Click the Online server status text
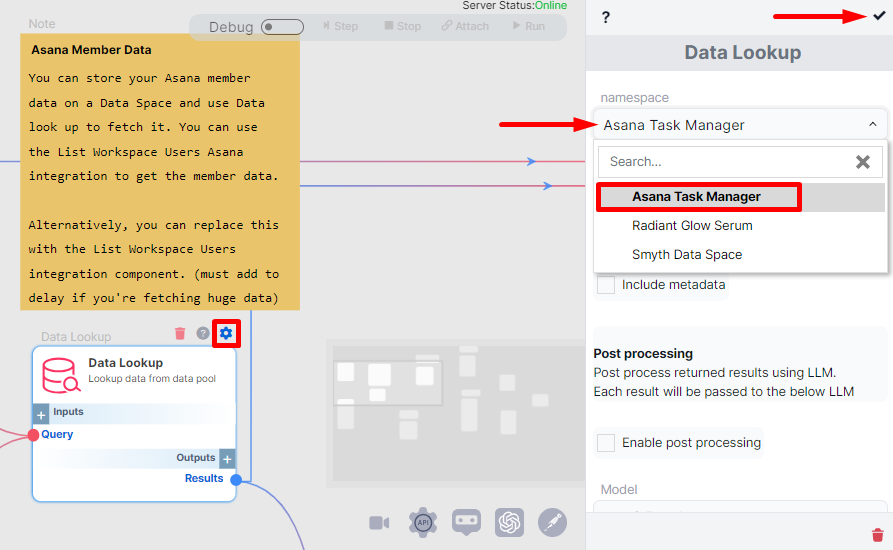This screenshot has height=550, width=893. click(x=551, y=6)
